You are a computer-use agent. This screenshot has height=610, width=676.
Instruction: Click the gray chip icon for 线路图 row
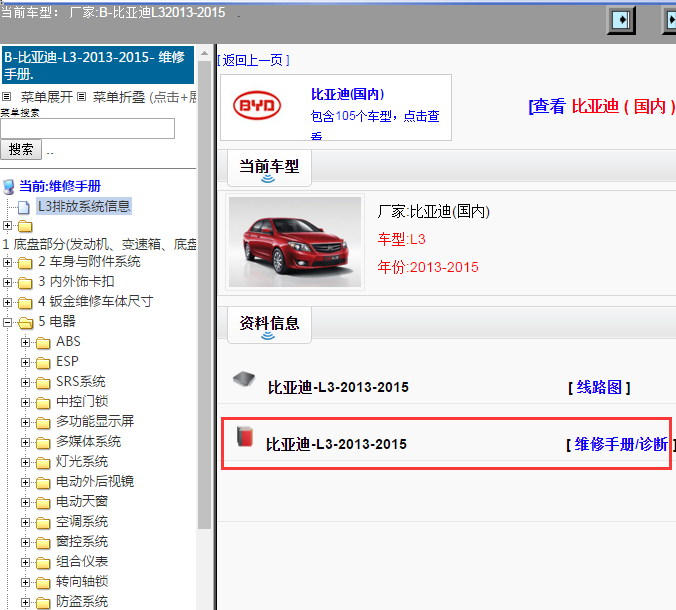pos(244,379)
